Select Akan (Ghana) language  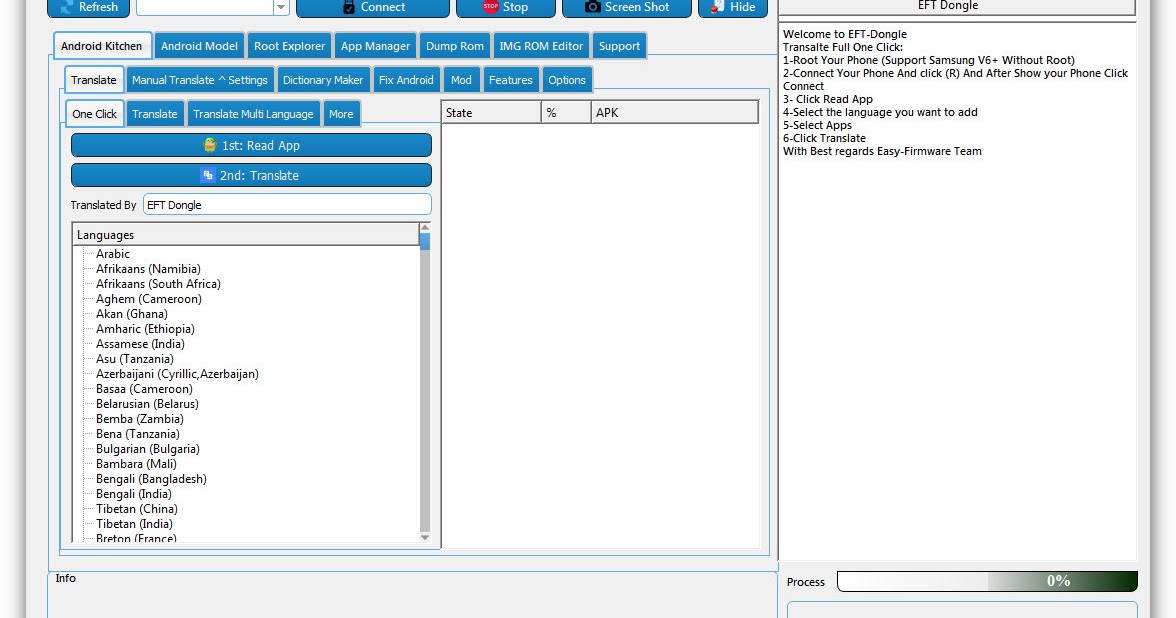coord(131,314)
